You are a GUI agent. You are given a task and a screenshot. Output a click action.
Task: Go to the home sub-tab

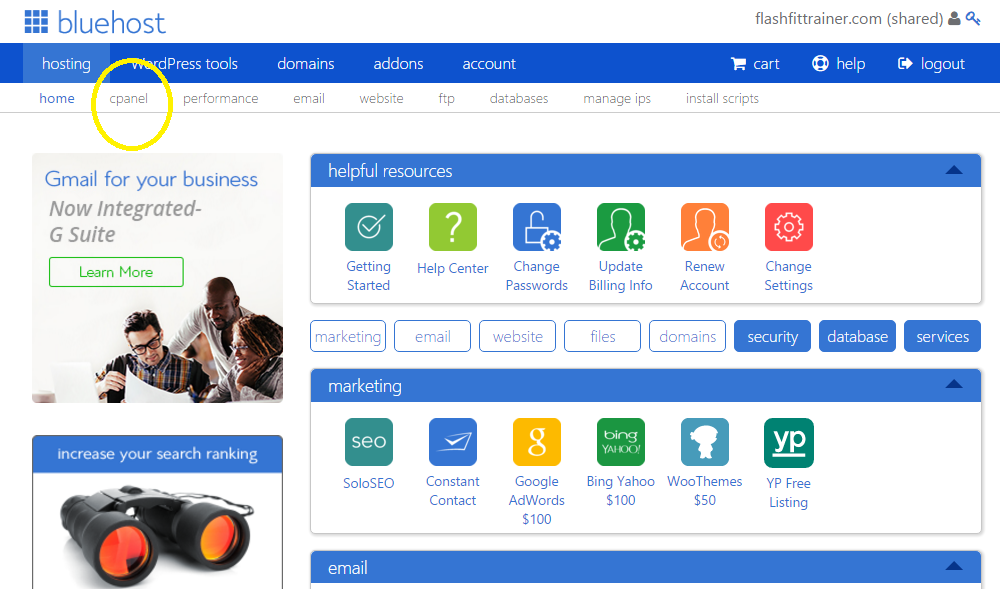click(57, 98)
